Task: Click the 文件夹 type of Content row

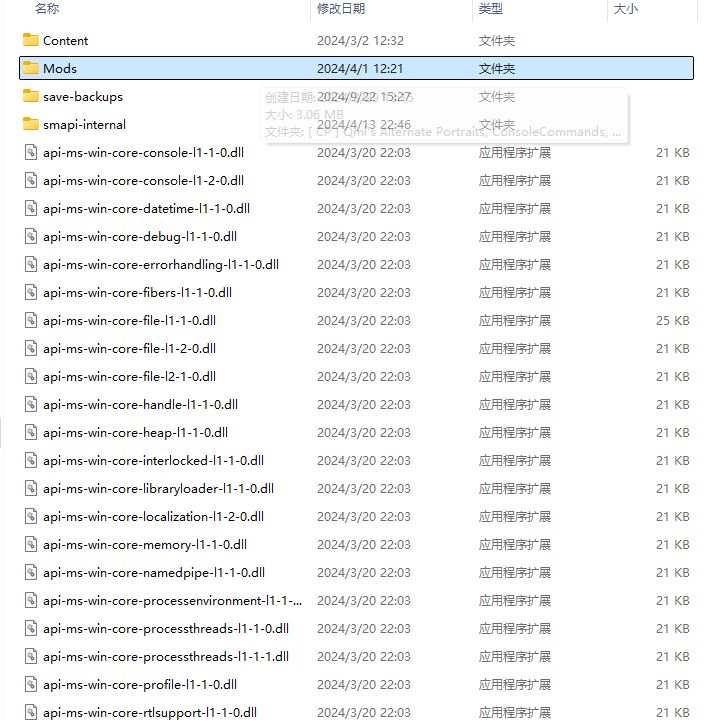Action: pos(496,41)
